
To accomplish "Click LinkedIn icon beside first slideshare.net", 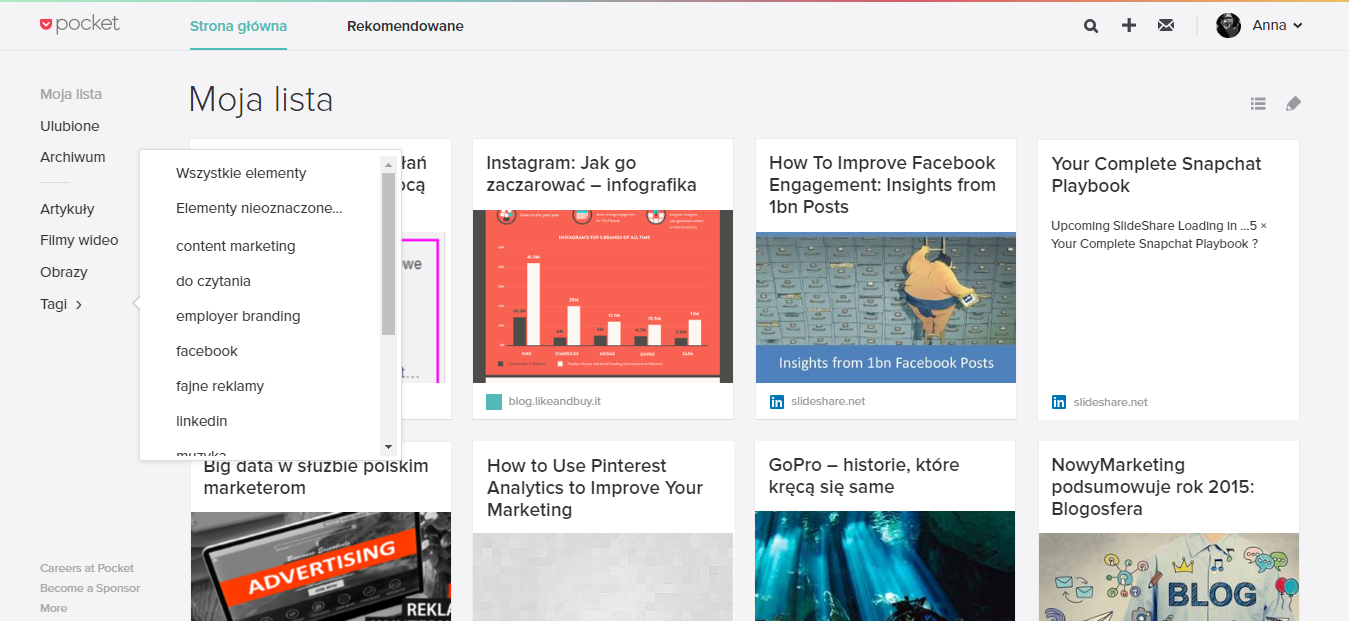I will (777, 402).
